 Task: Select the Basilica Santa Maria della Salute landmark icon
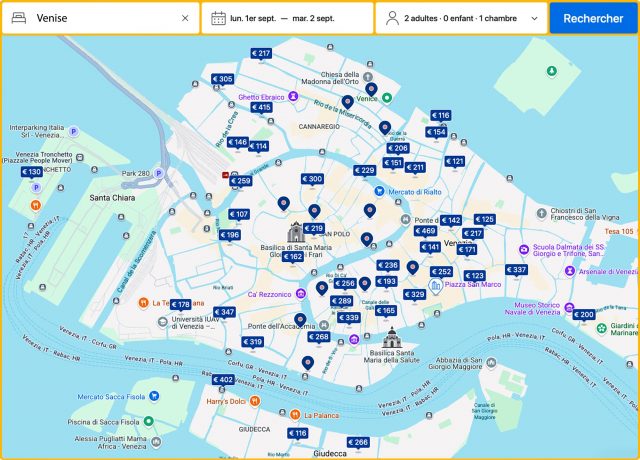[390, 337]
